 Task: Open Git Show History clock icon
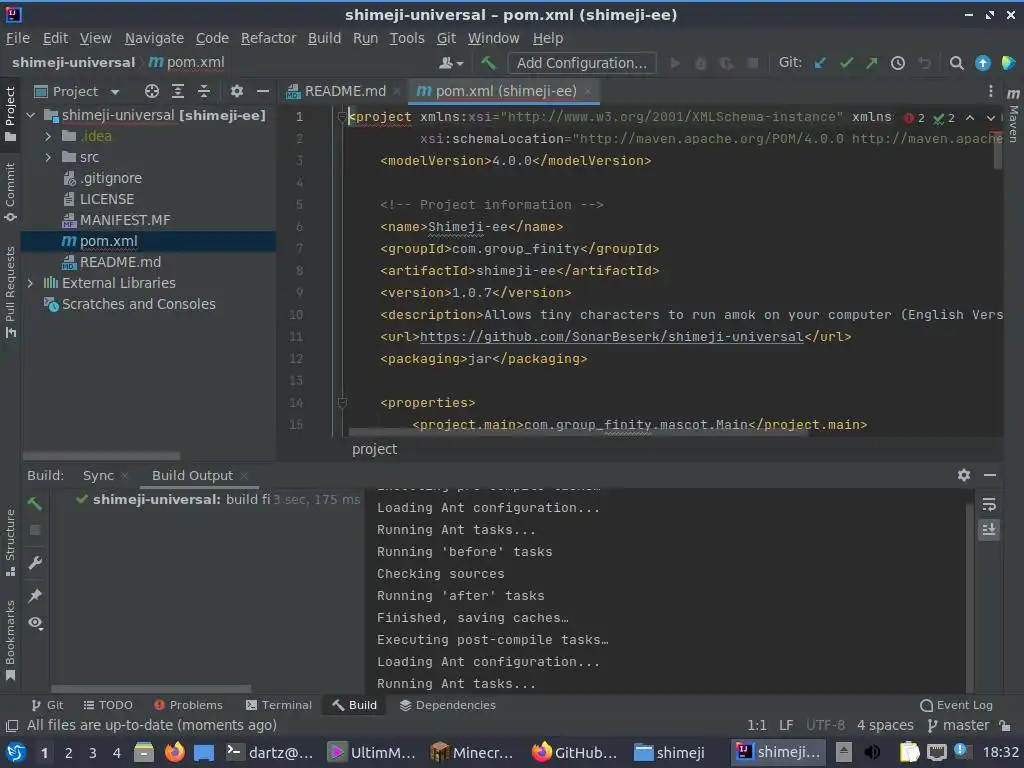898,63
